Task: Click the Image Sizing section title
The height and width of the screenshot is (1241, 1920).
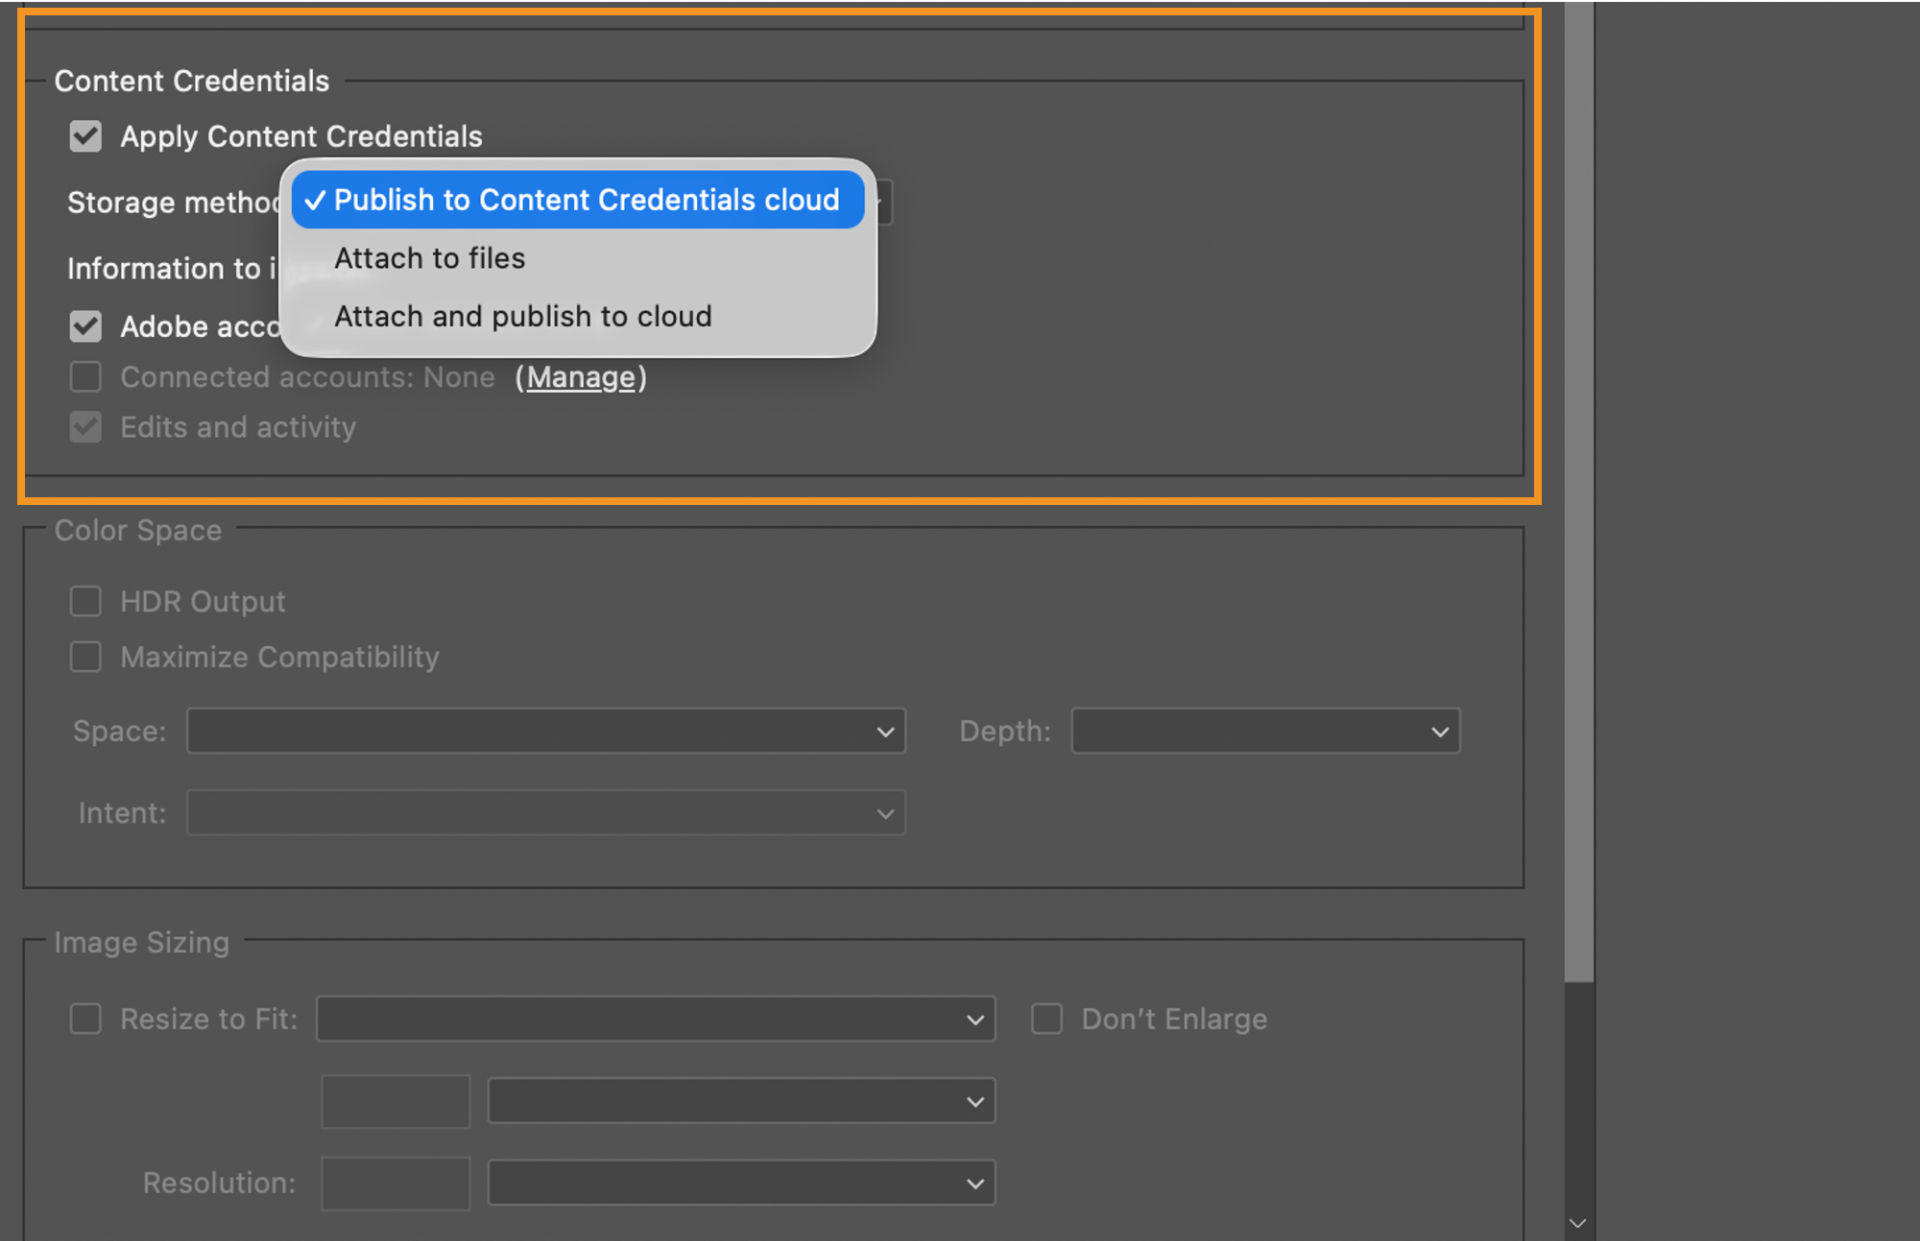Action: [142, 942]
